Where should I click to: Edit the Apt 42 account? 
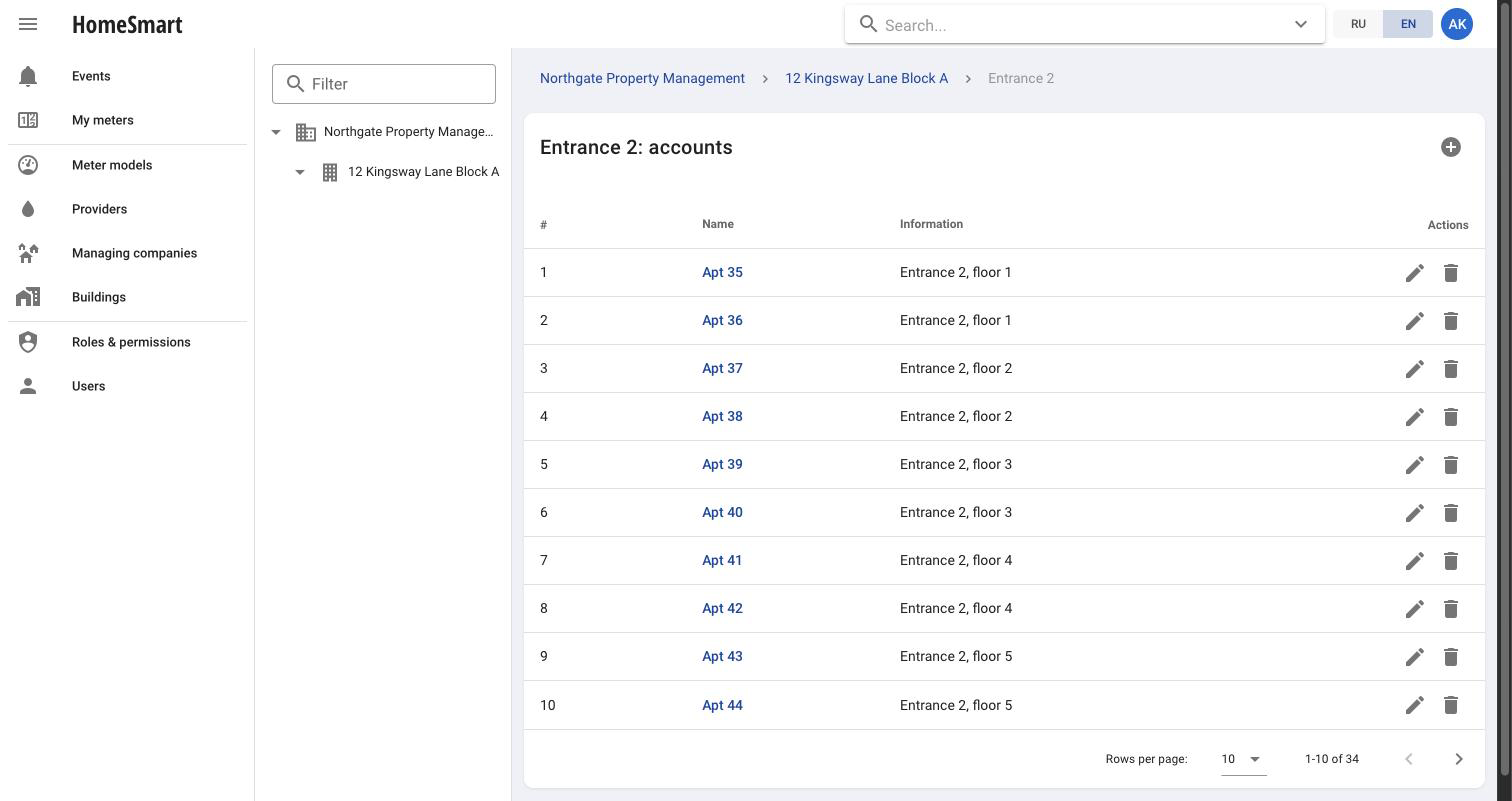click(1415, 609)
